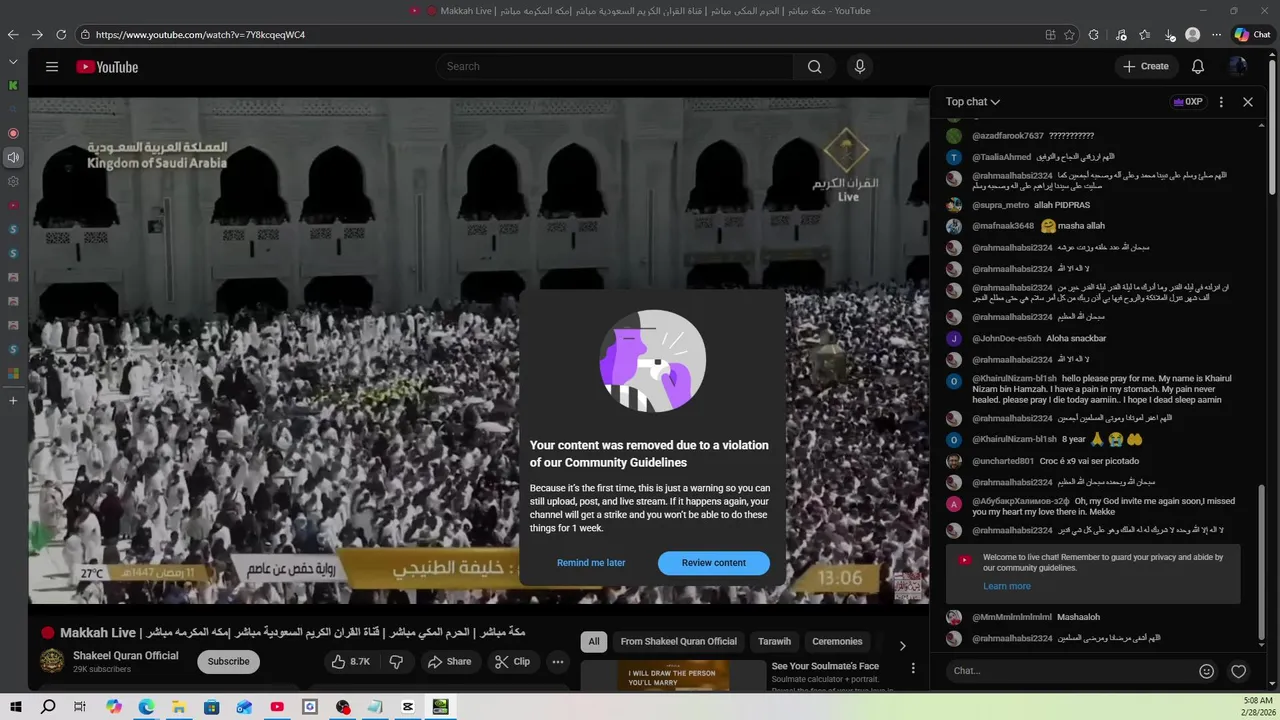
Task: Click the search magnifier button
Action: pyautogui.click(x=814, y=67)
